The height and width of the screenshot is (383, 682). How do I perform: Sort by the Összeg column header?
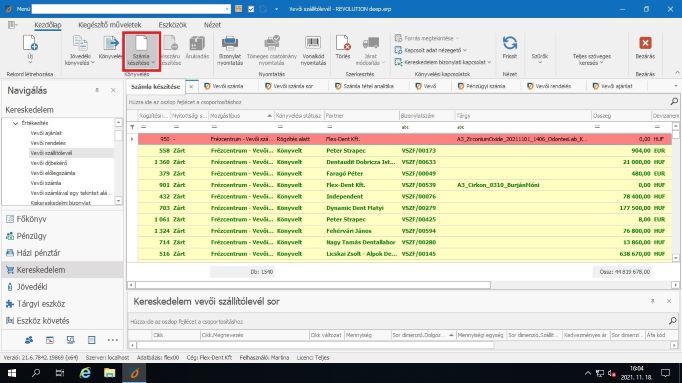[x=621, y=116]
